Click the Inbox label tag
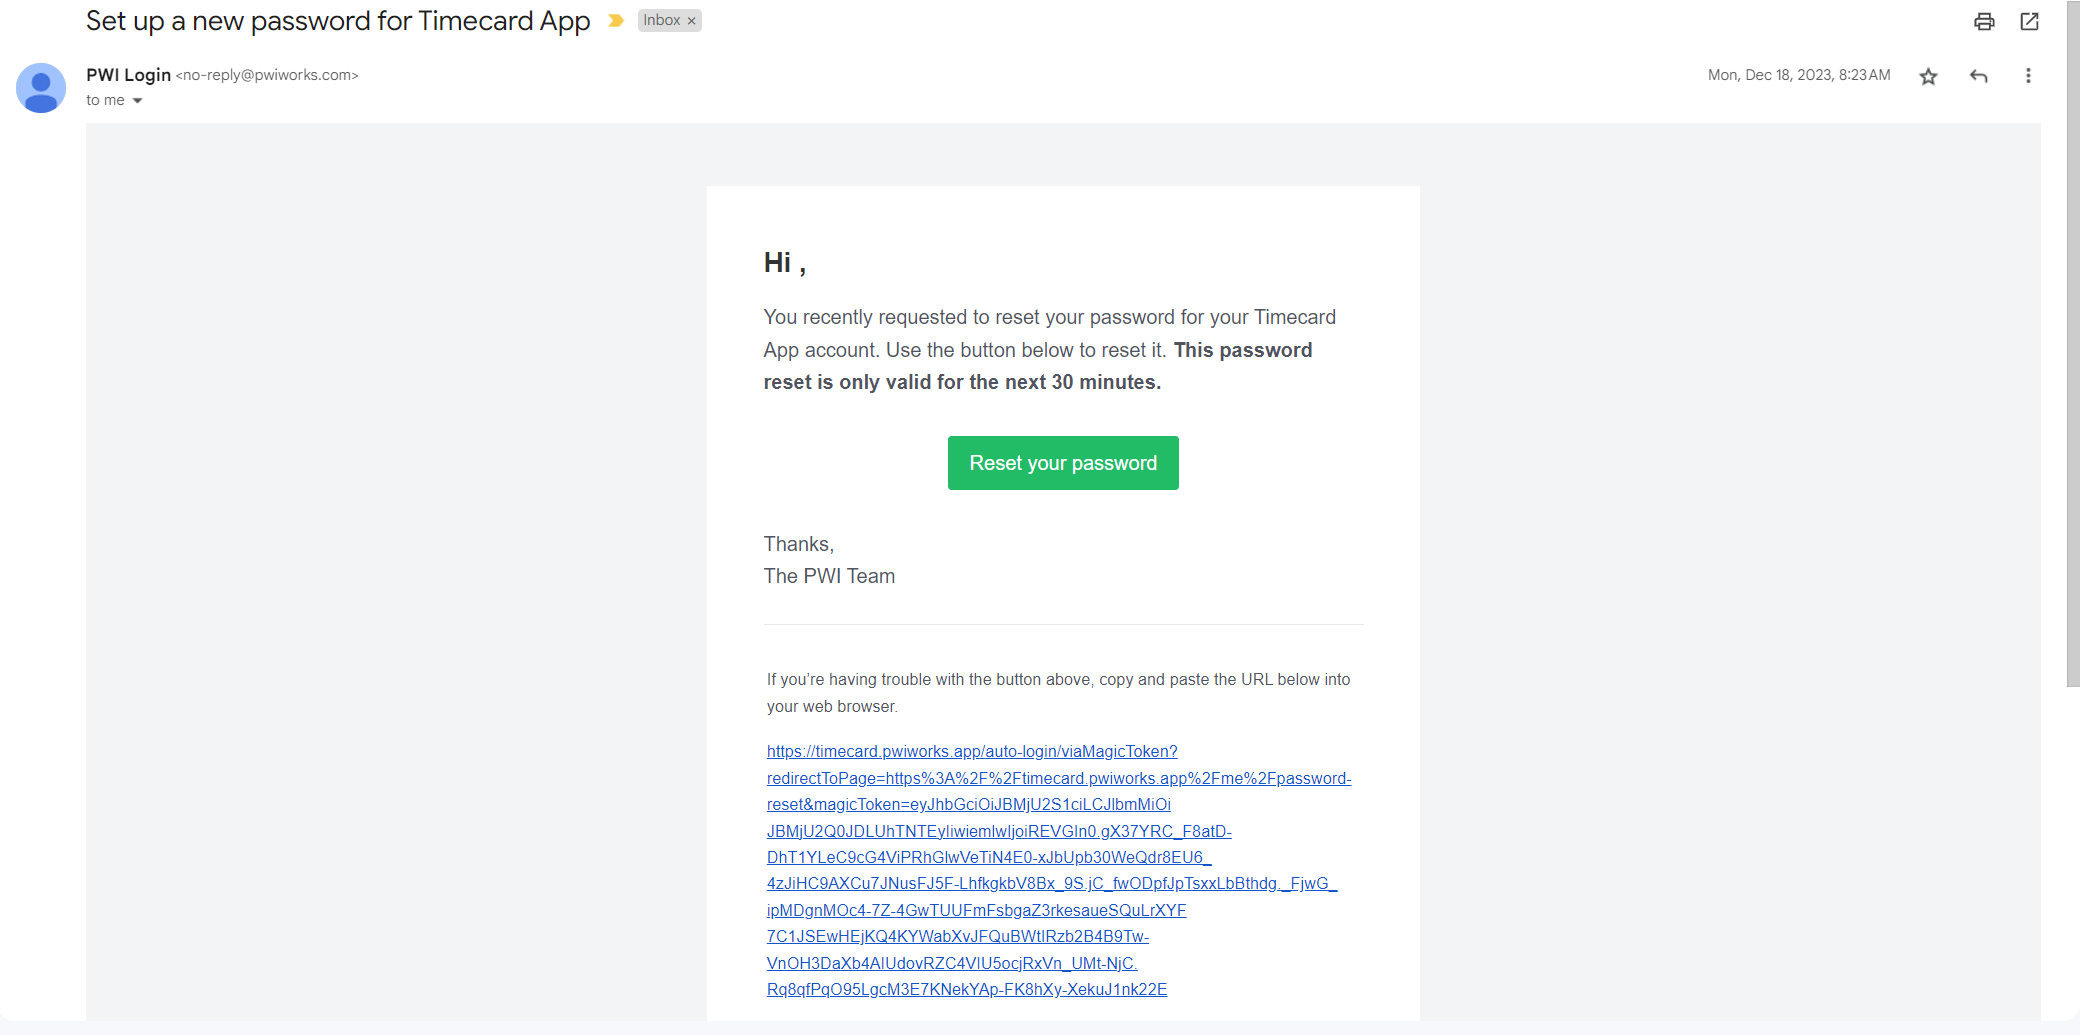 coord(661,21)
